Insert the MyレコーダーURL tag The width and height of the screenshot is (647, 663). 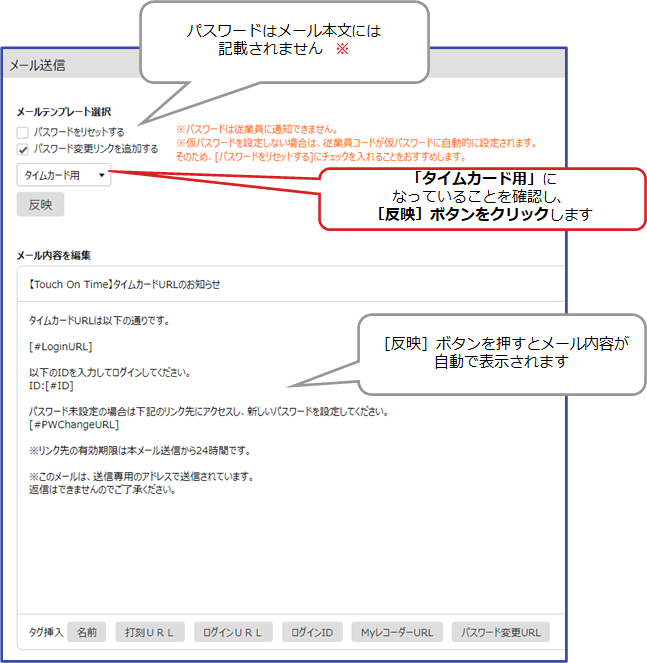[x=396, y=632]
